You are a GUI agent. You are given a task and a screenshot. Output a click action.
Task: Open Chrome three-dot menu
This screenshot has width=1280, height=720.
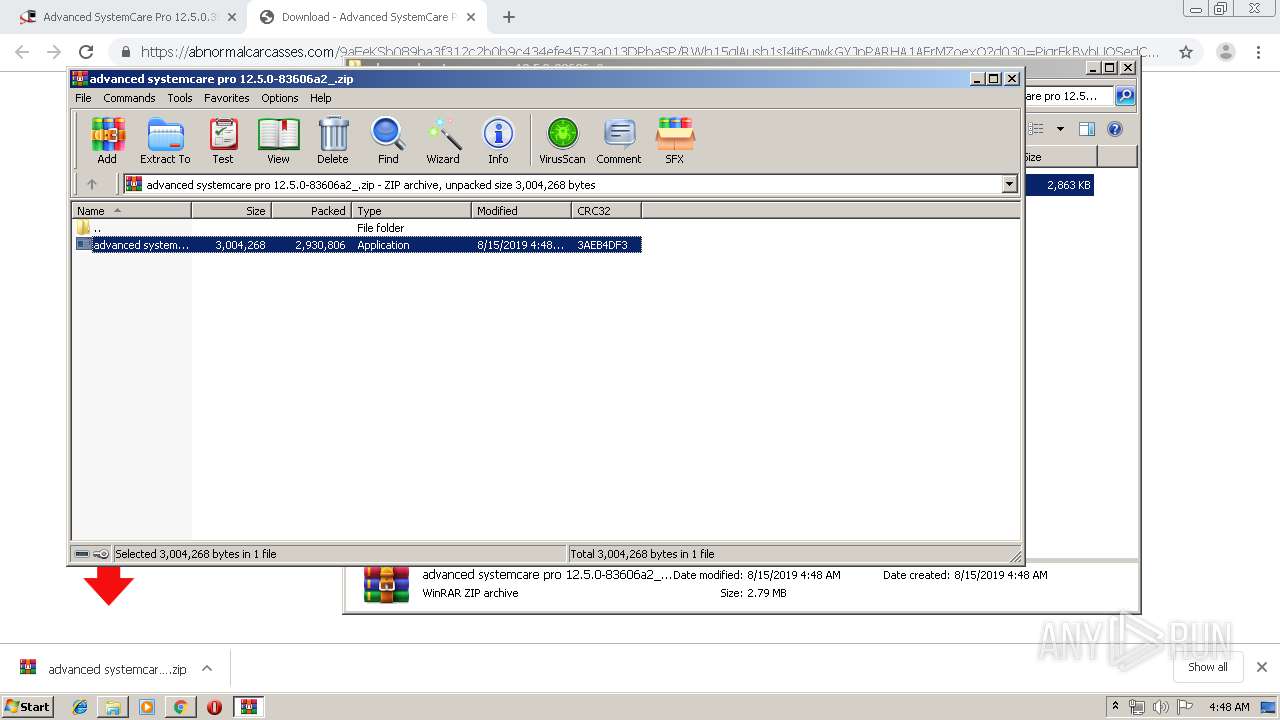pos(1257,52)
